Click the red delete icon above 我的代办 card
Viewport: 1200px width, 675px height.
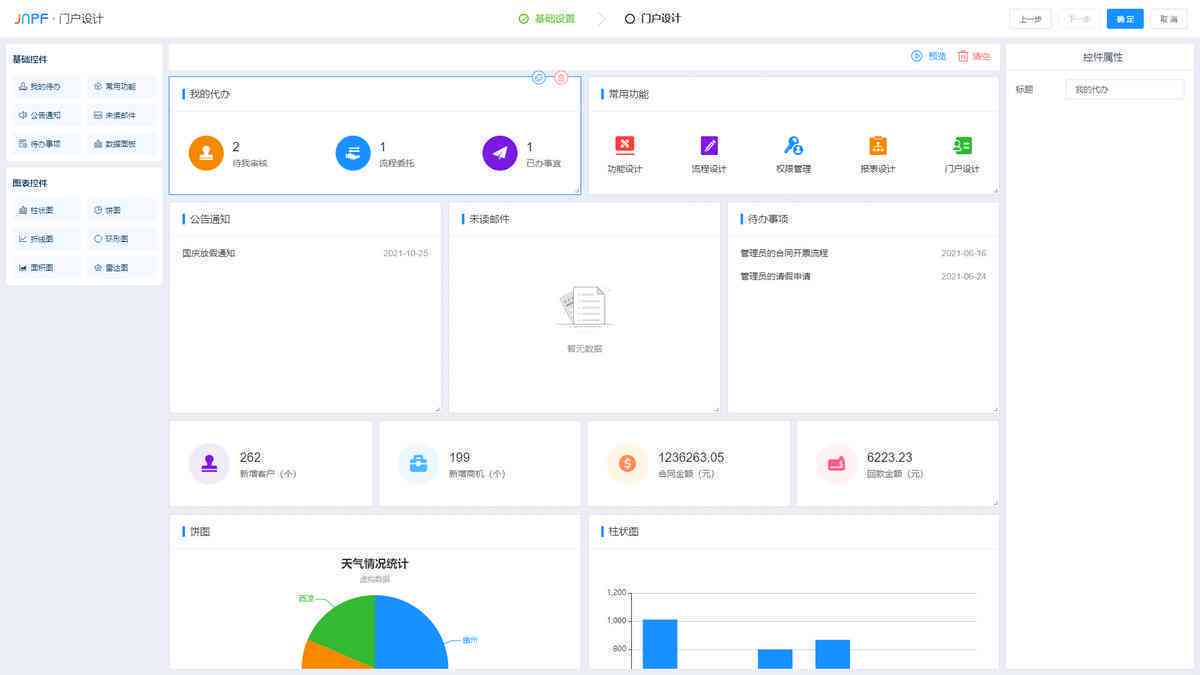click(x=561, y=77)
